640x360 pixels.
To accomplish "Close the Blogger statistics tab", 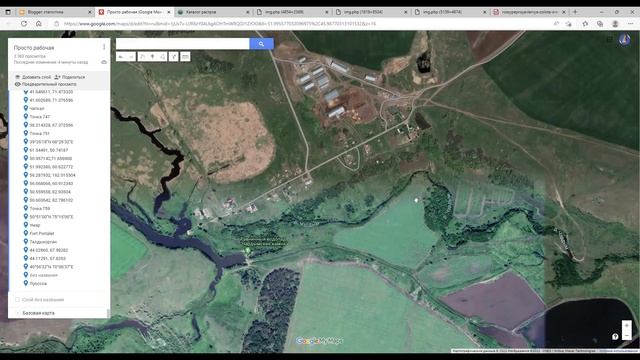I will click(x=90, y=12).
